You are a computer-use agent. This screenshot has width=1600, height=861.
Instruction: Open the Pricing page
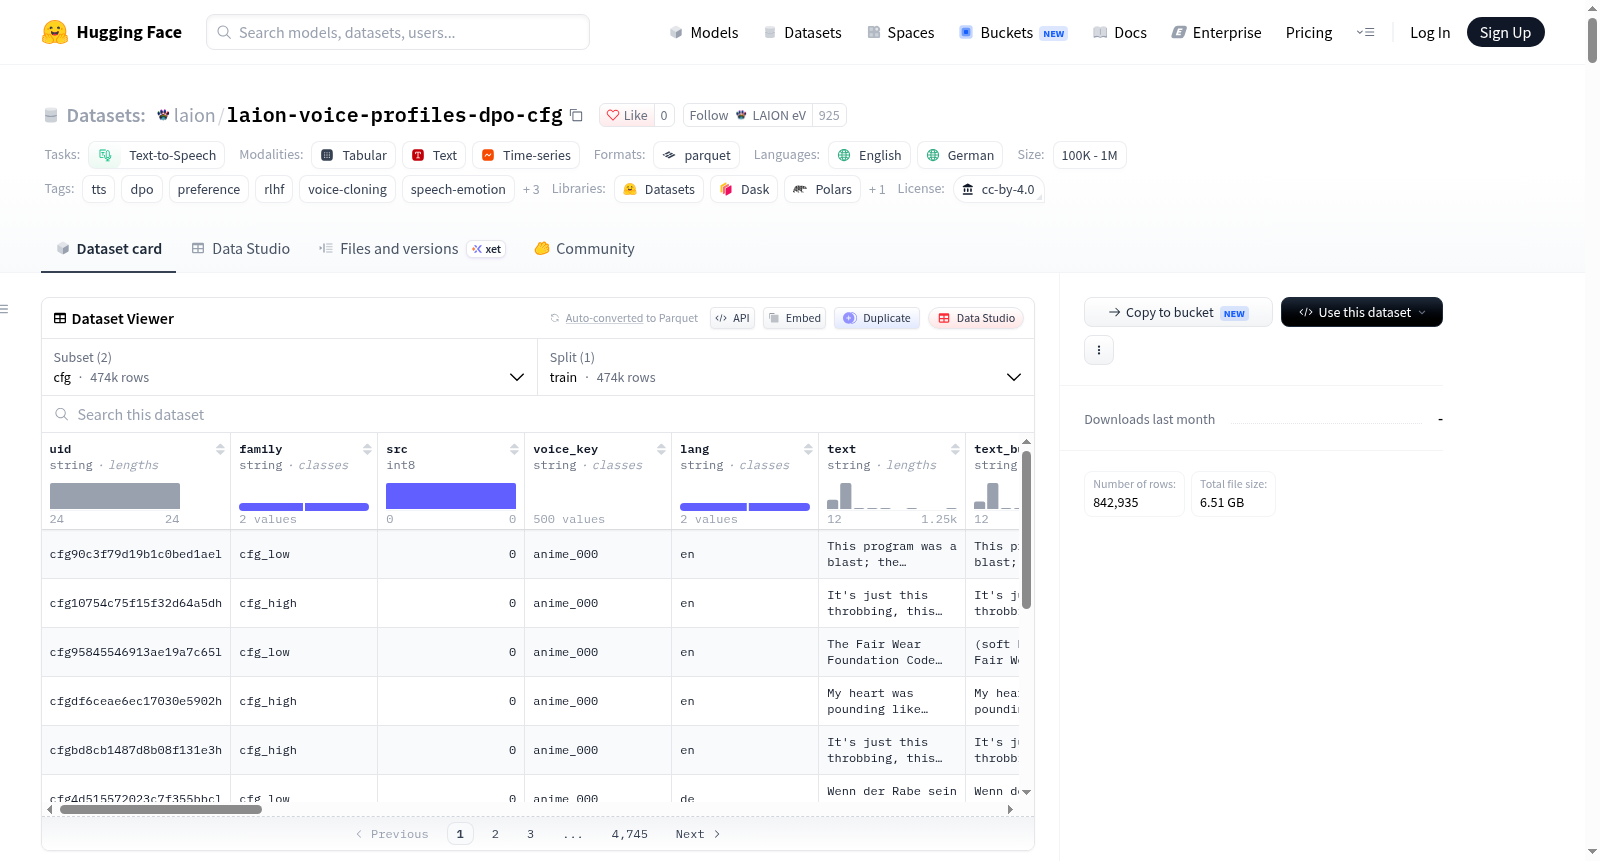coord(1309,32)
